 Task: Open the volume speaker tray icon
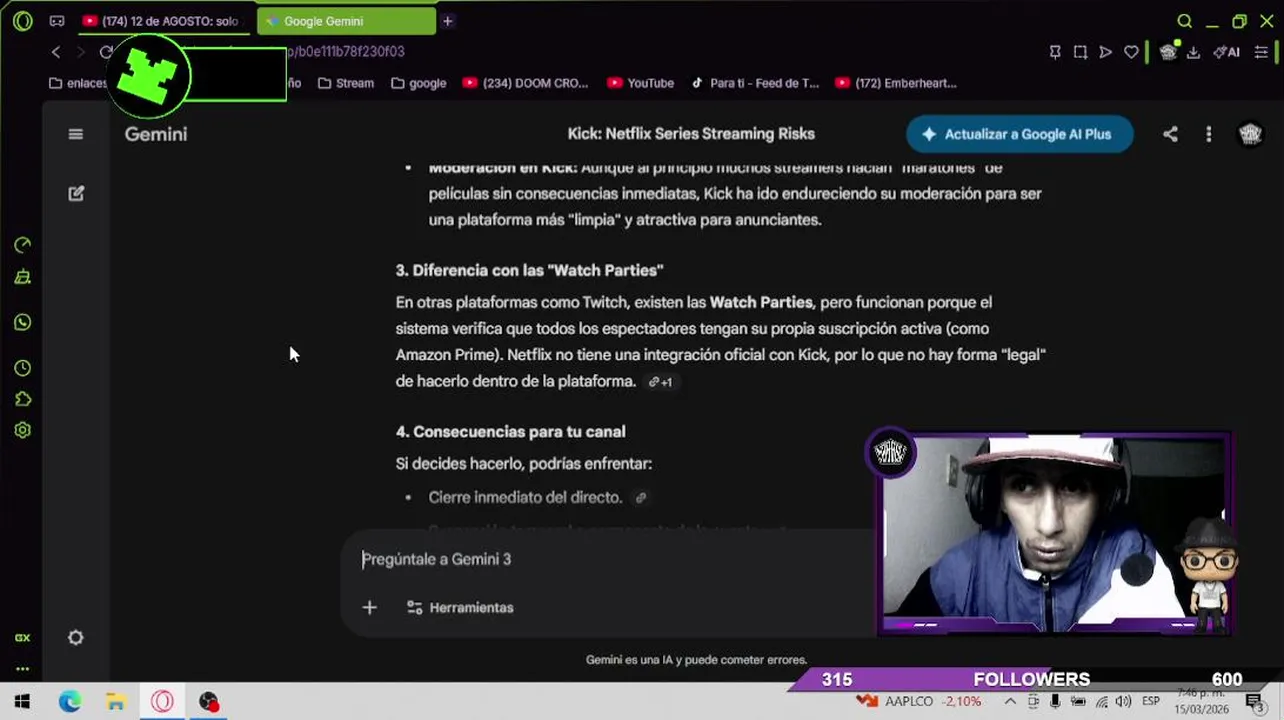pos(1123,702)
